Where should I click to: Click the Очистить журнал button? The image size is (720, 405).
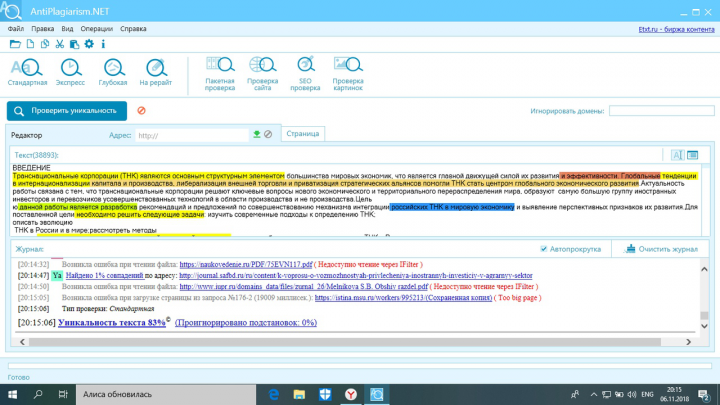coord(660,249)
